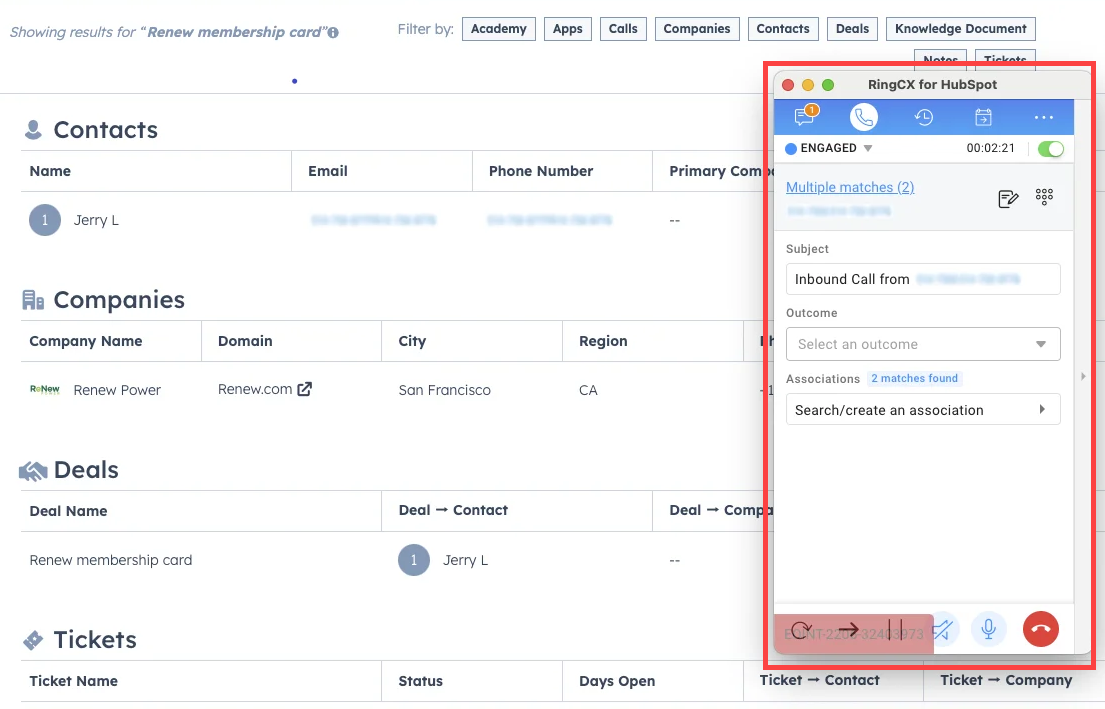Filter results by Deals
Screen dimensions: 1105x709
pyautogui.click(x=853, y=29)
